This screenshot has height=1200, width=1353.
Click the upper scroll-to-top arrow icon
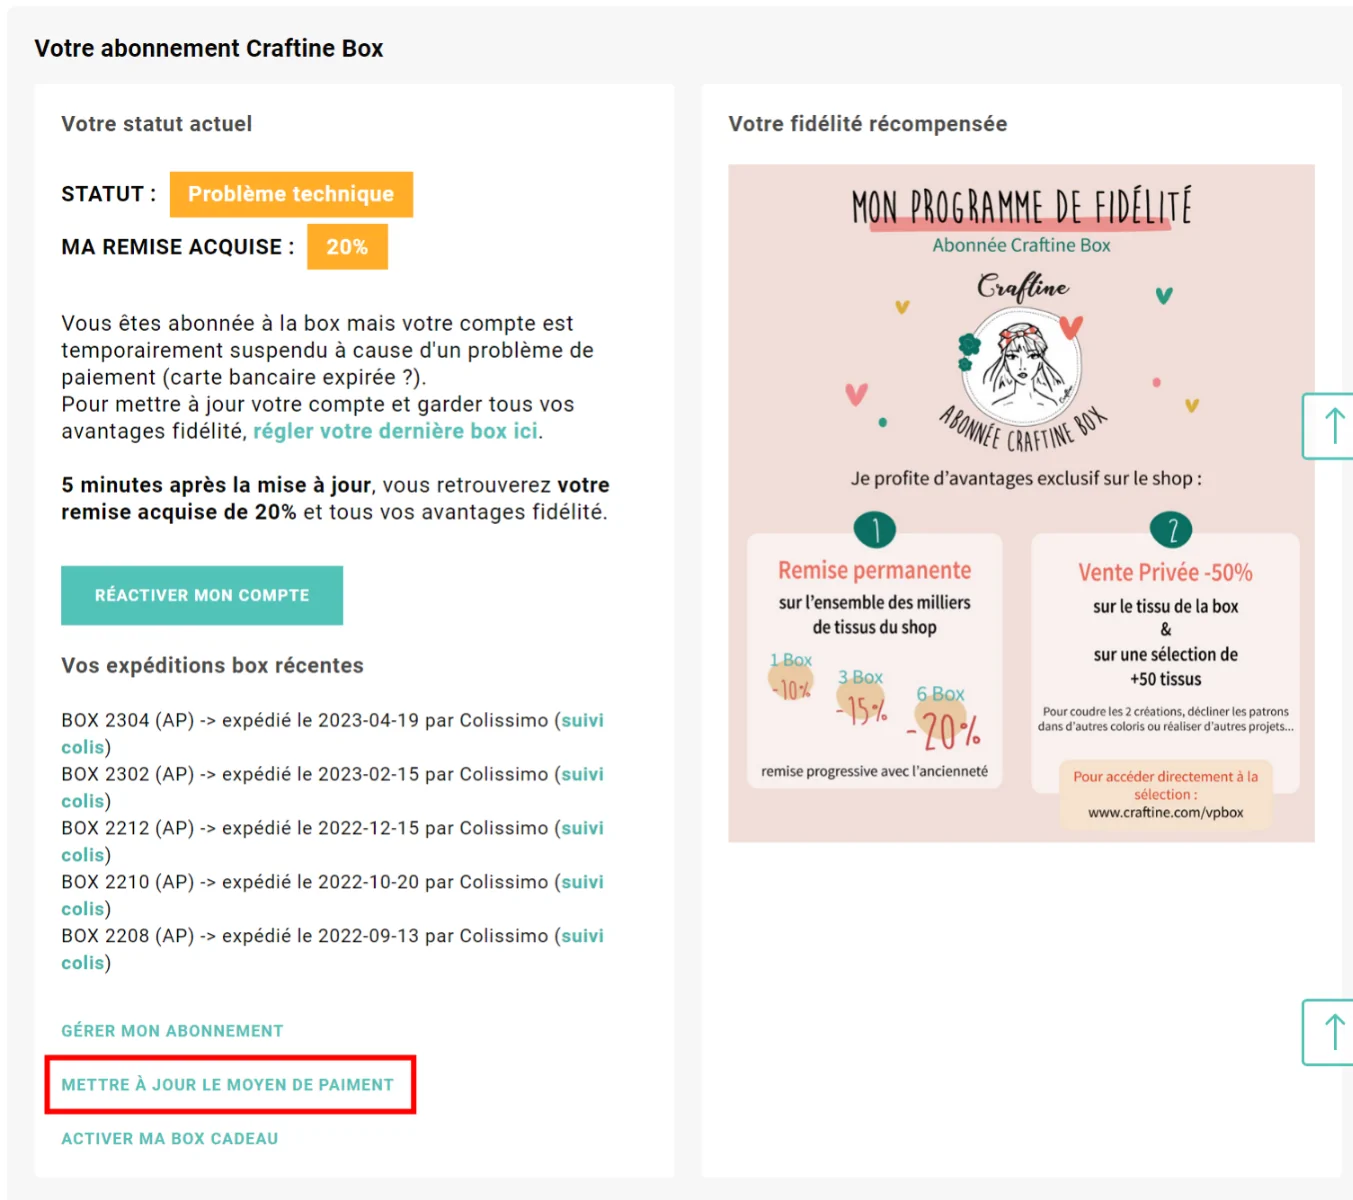tap(1330, 426)
